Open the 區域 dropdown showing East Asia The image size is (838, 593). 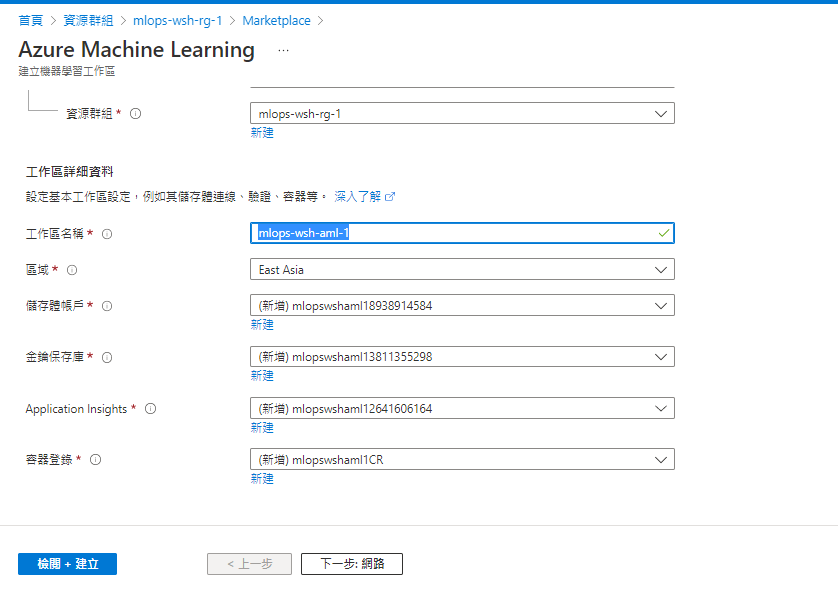tap(462, 269)
